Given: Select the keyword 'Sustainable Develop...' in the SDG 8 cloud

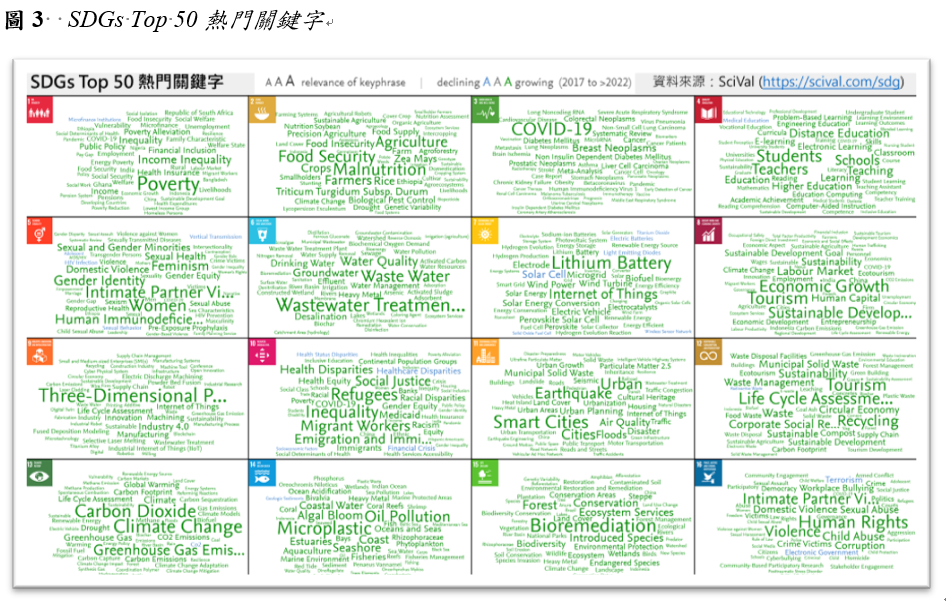Looking at the screenshot, I should [839, 313].
